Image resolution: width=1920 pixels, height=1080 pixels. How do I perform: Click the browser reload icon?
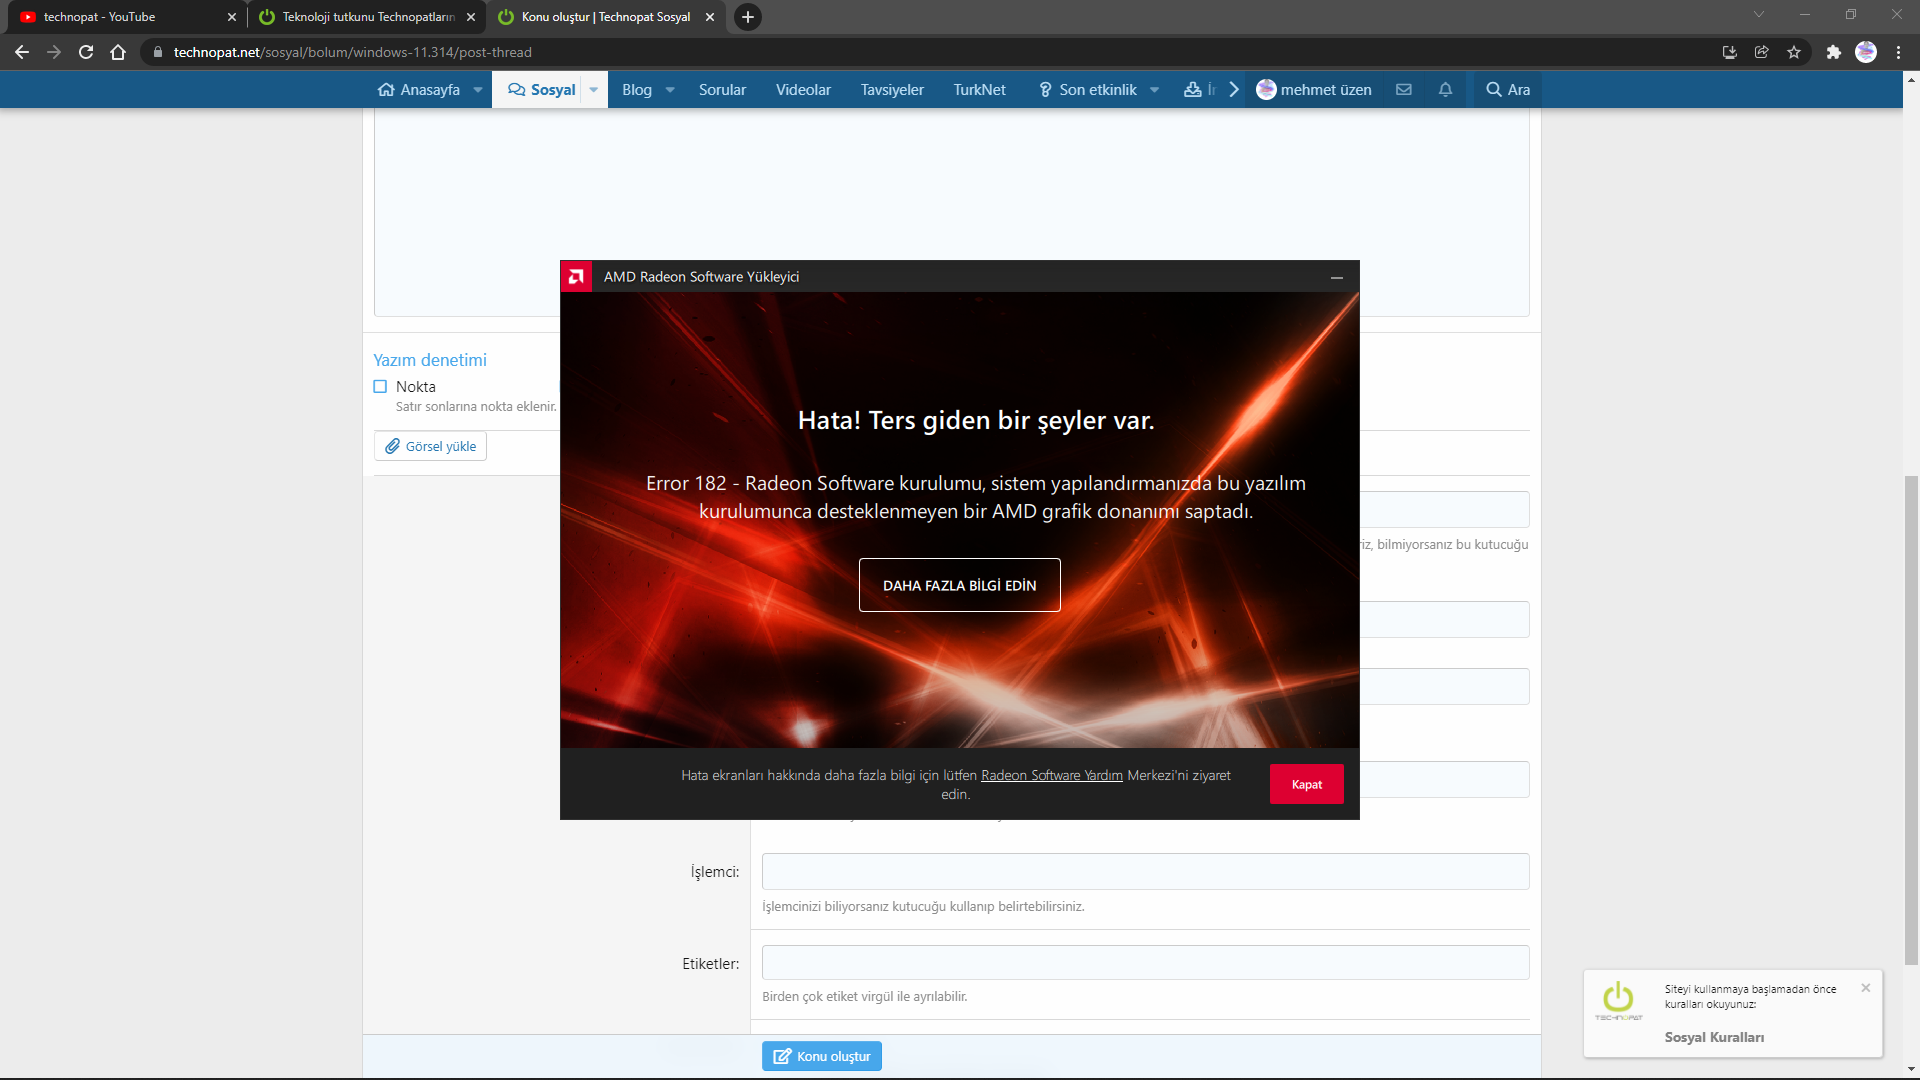click(86, 52)
